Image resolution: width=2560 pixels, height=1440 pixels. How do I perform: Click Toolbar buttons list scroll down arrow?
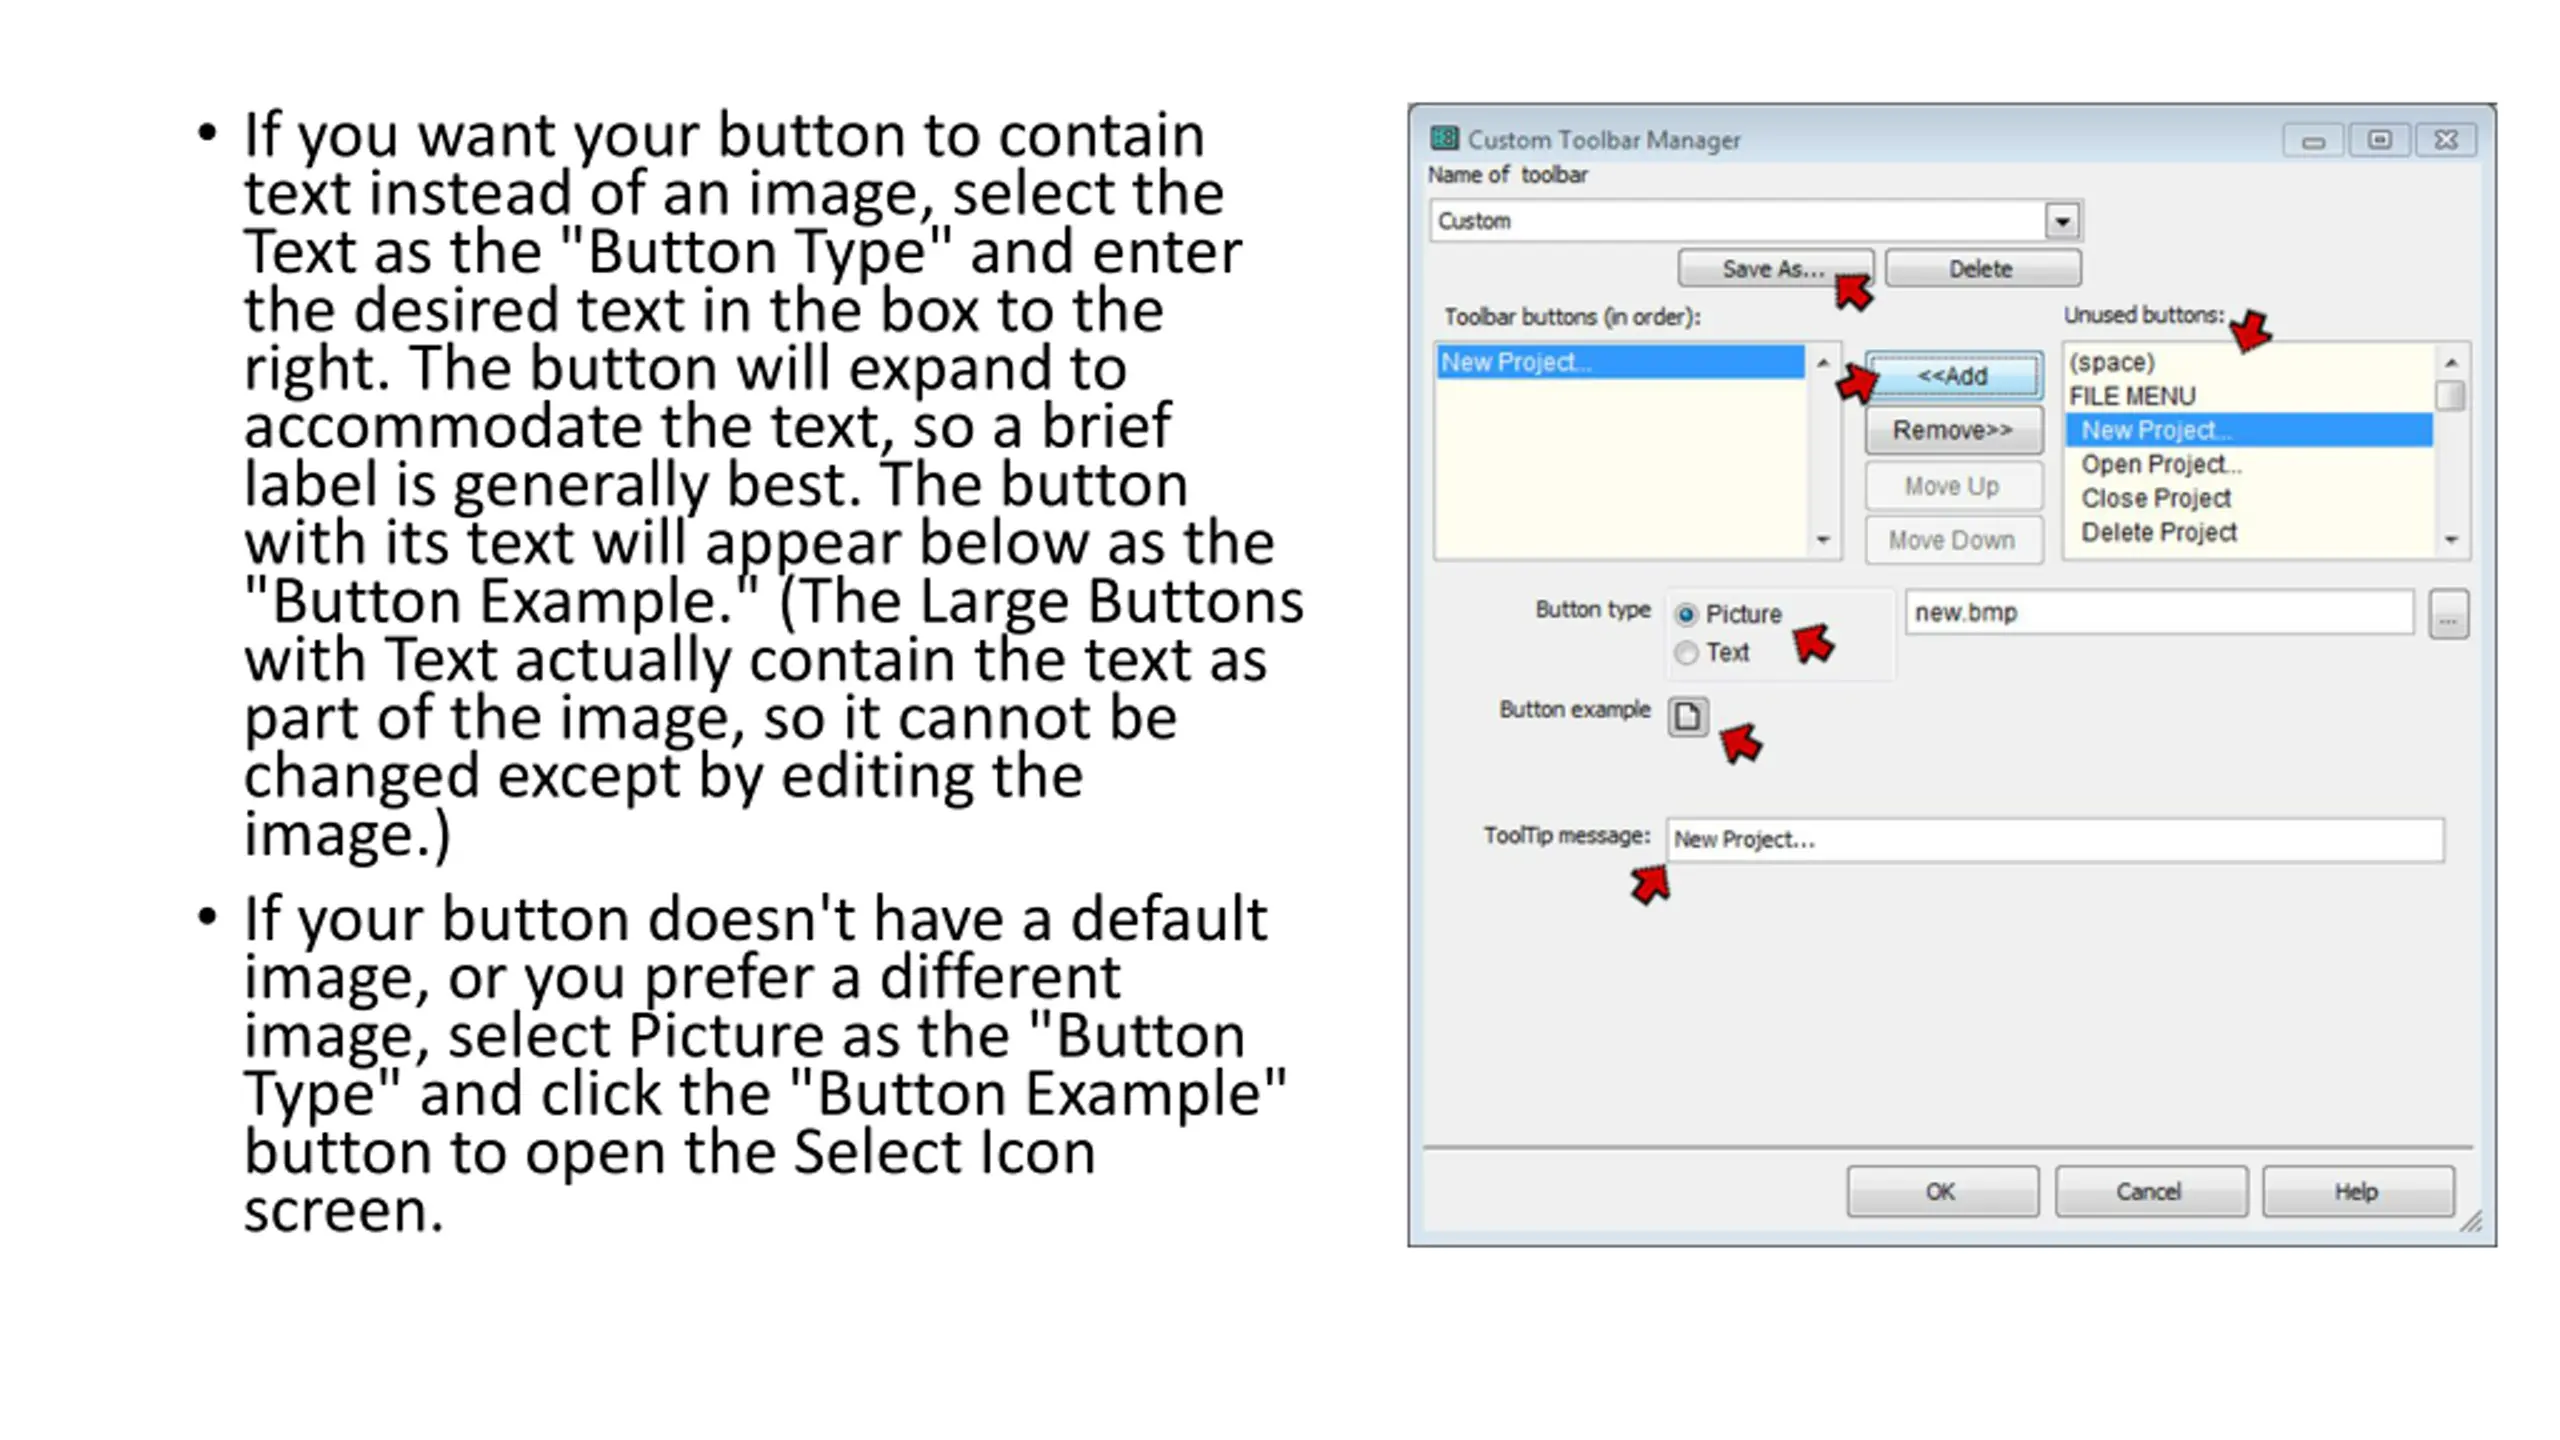1822,540
